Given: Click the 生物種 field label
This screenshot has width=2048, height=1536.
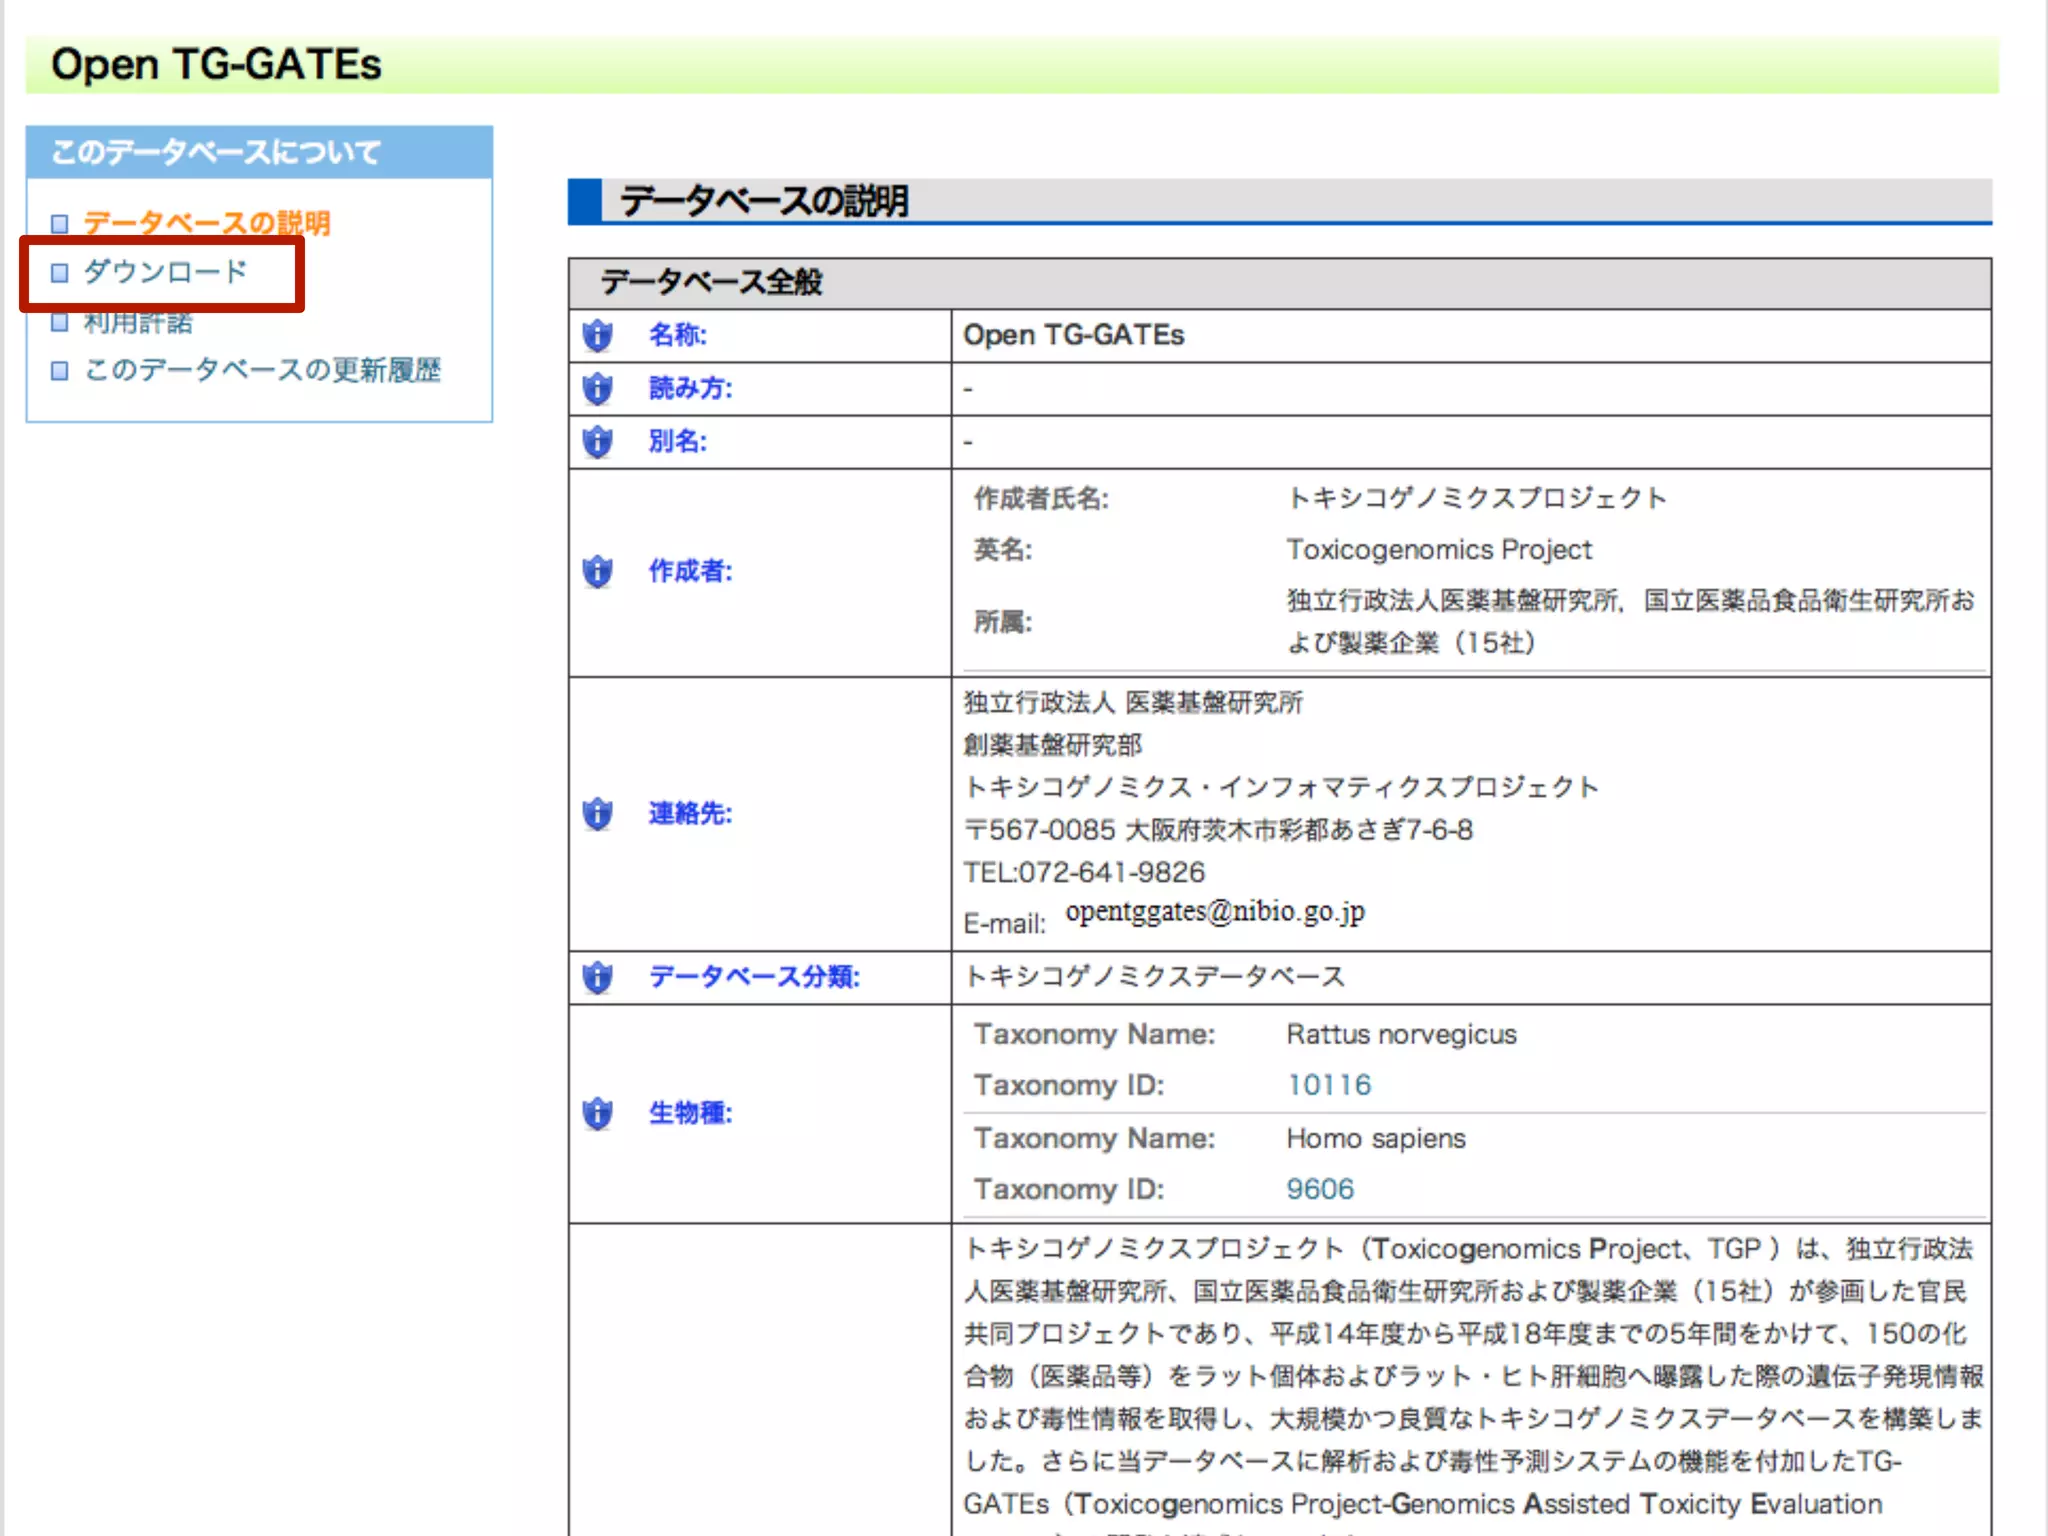Looking at the screenshot, I should pyautogui.click(x=690, y=1112).
